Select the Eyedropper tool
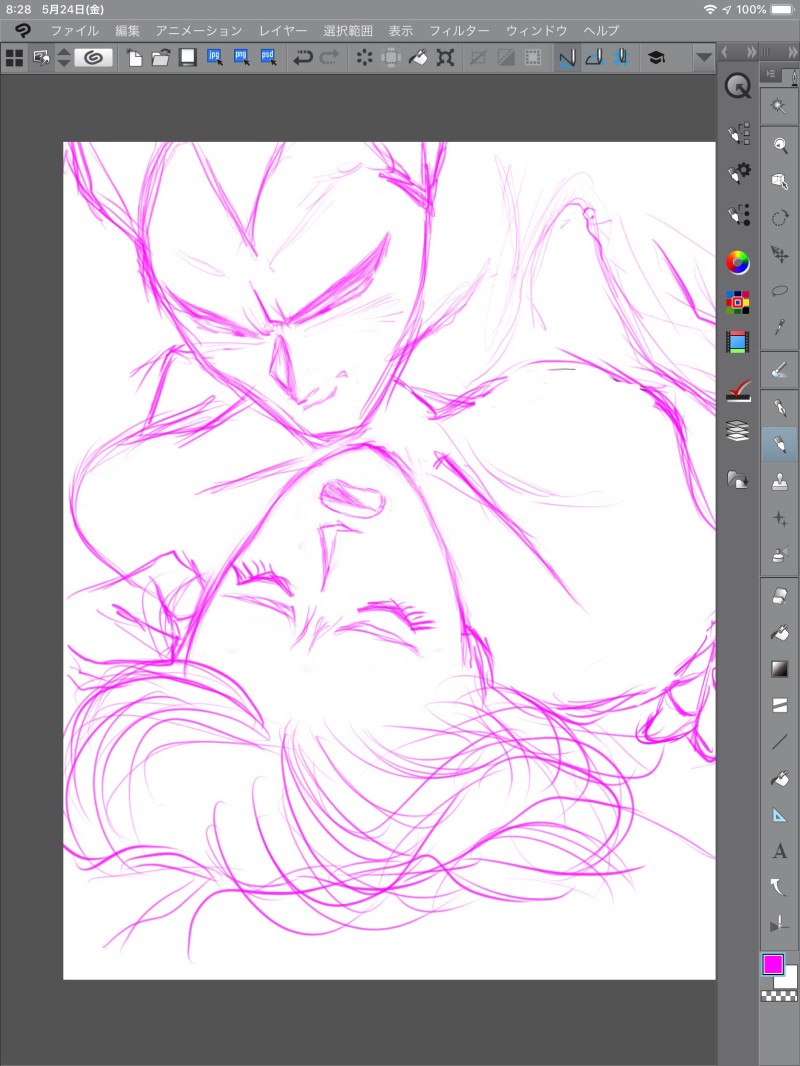Screen dimensions: 800x1066 click(780, 328)
